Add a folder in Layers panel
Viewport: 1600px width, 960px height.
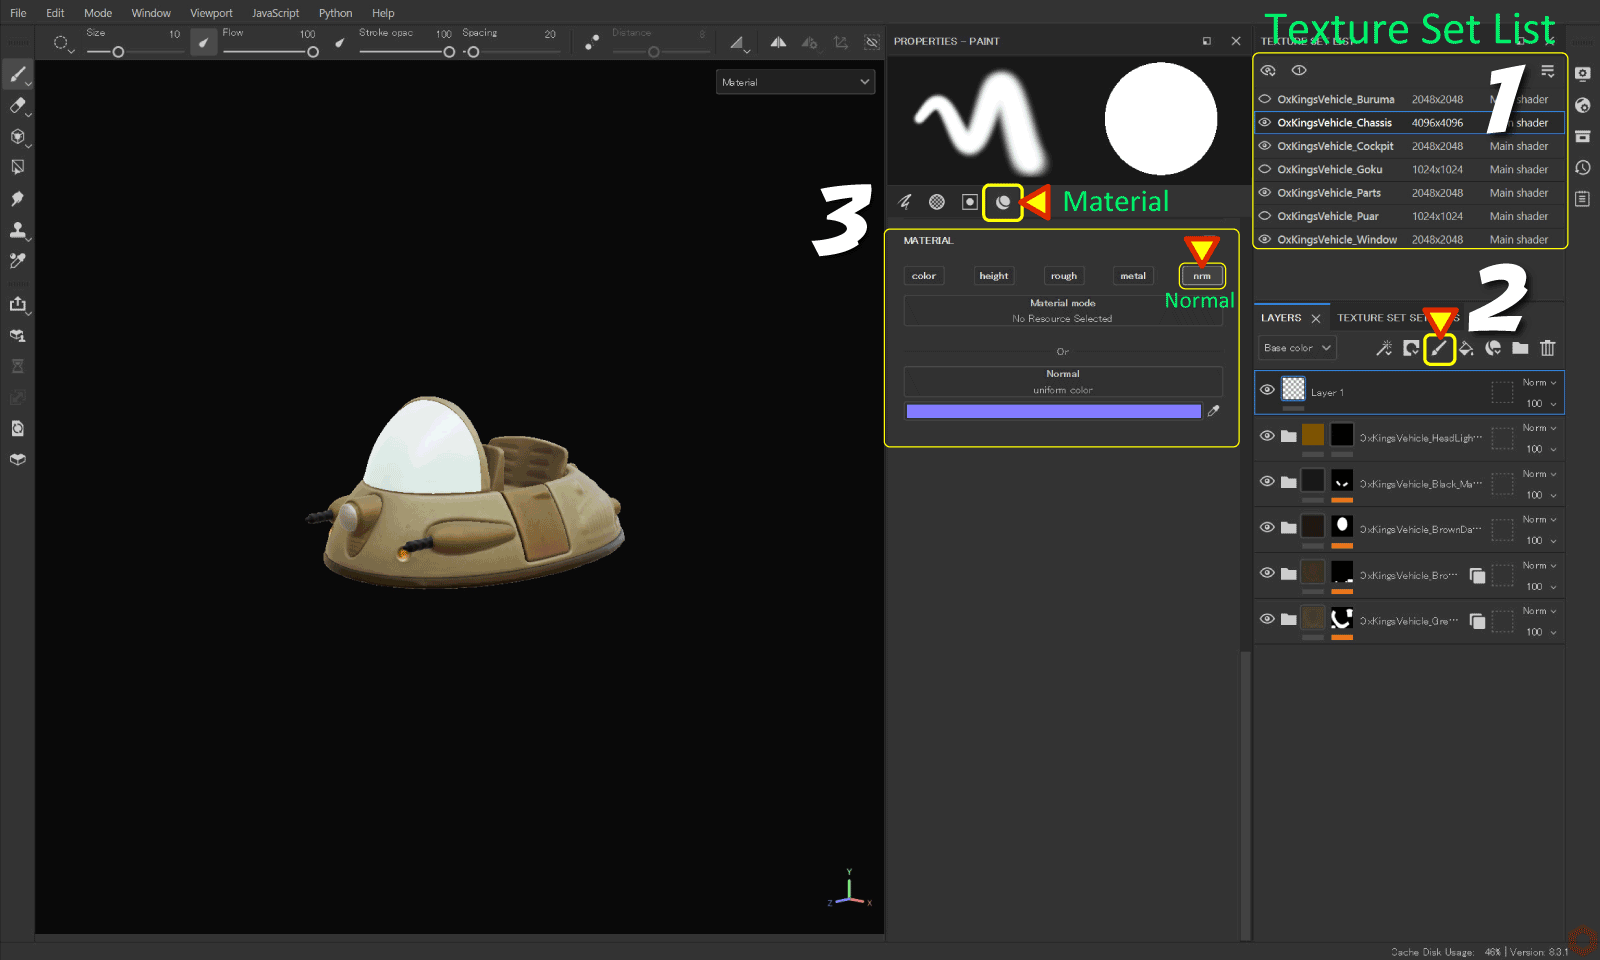pyautogui.click(x=1520, y=348)
